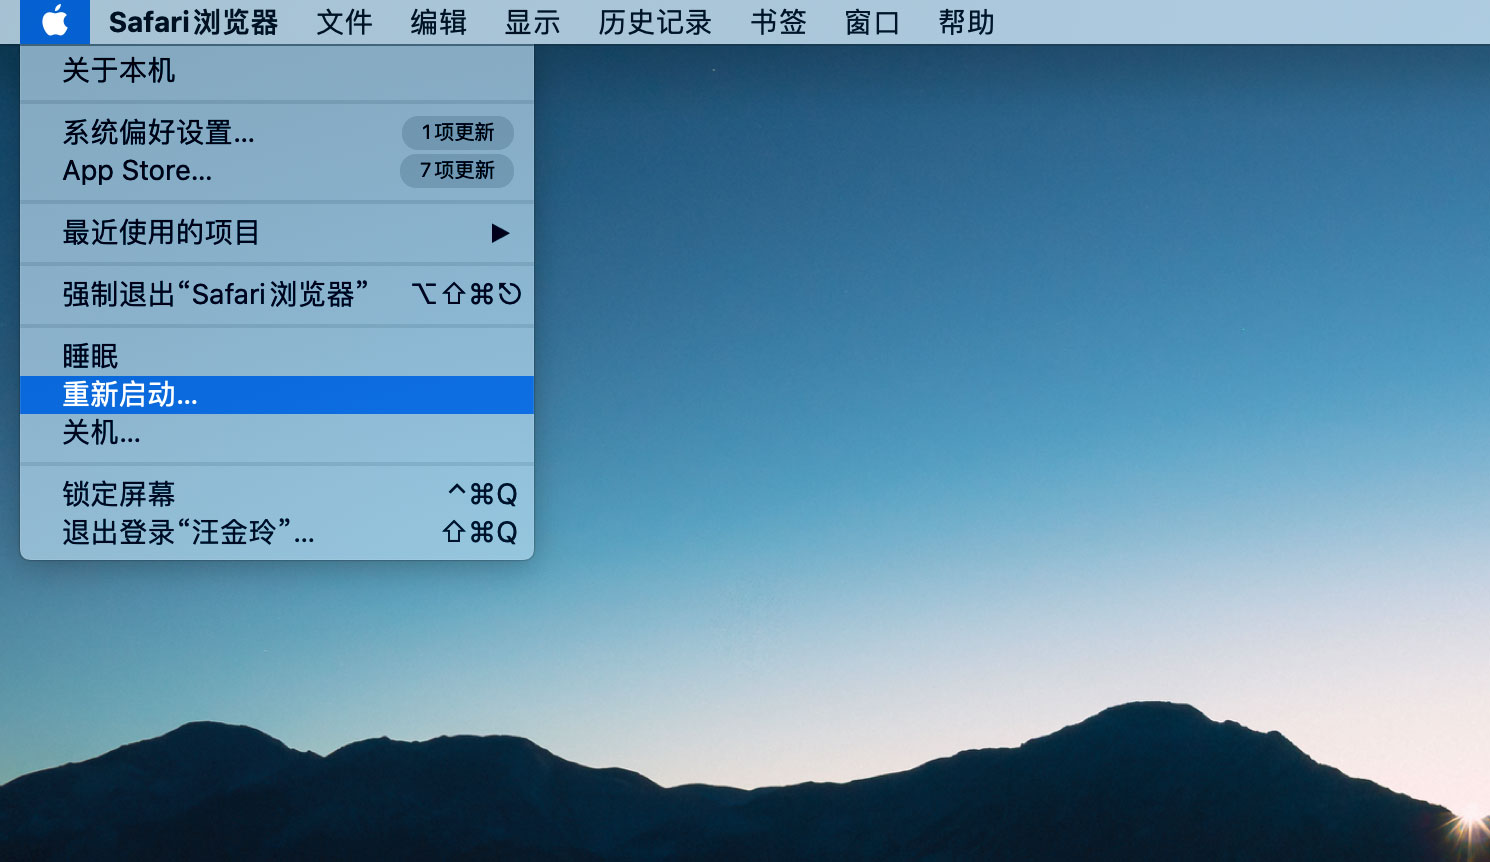Open 系统偏好设置 (System Preferences)
The height and width of the screenshot is (862, 1490).
[x=157, y=132]
